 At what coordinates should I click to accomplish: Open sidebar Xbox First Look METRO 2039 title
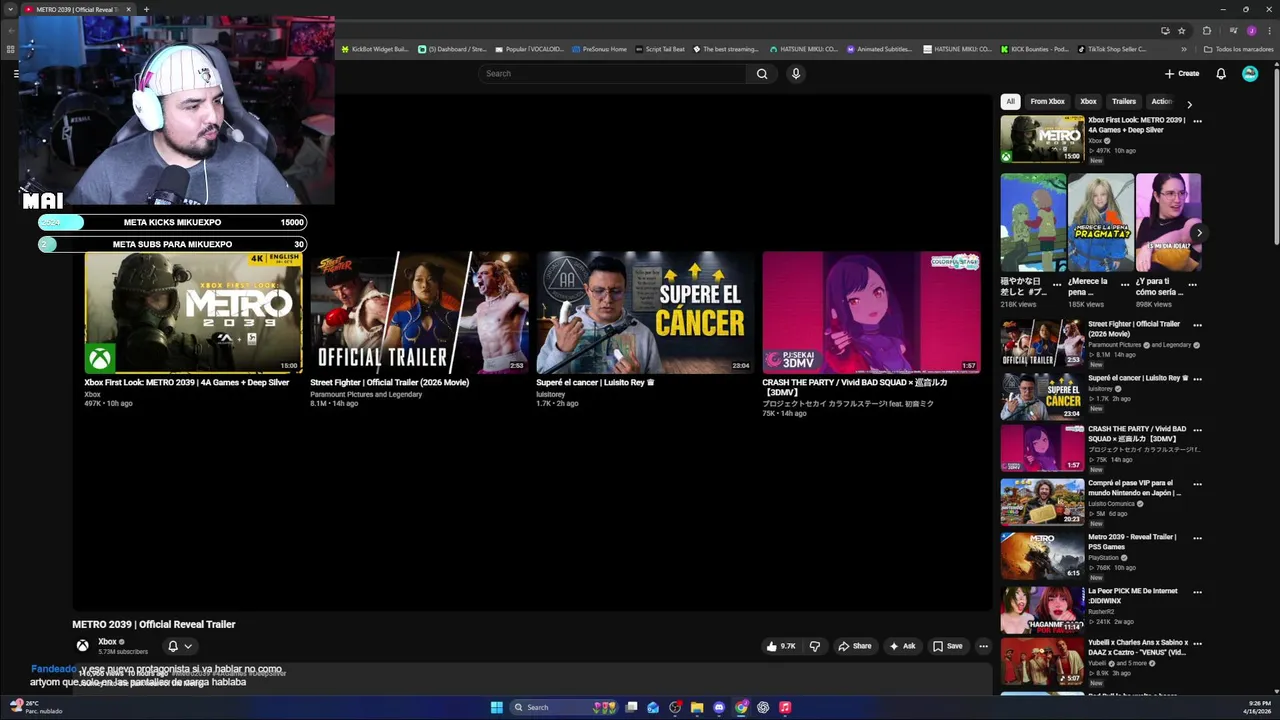pos(1137,125)
